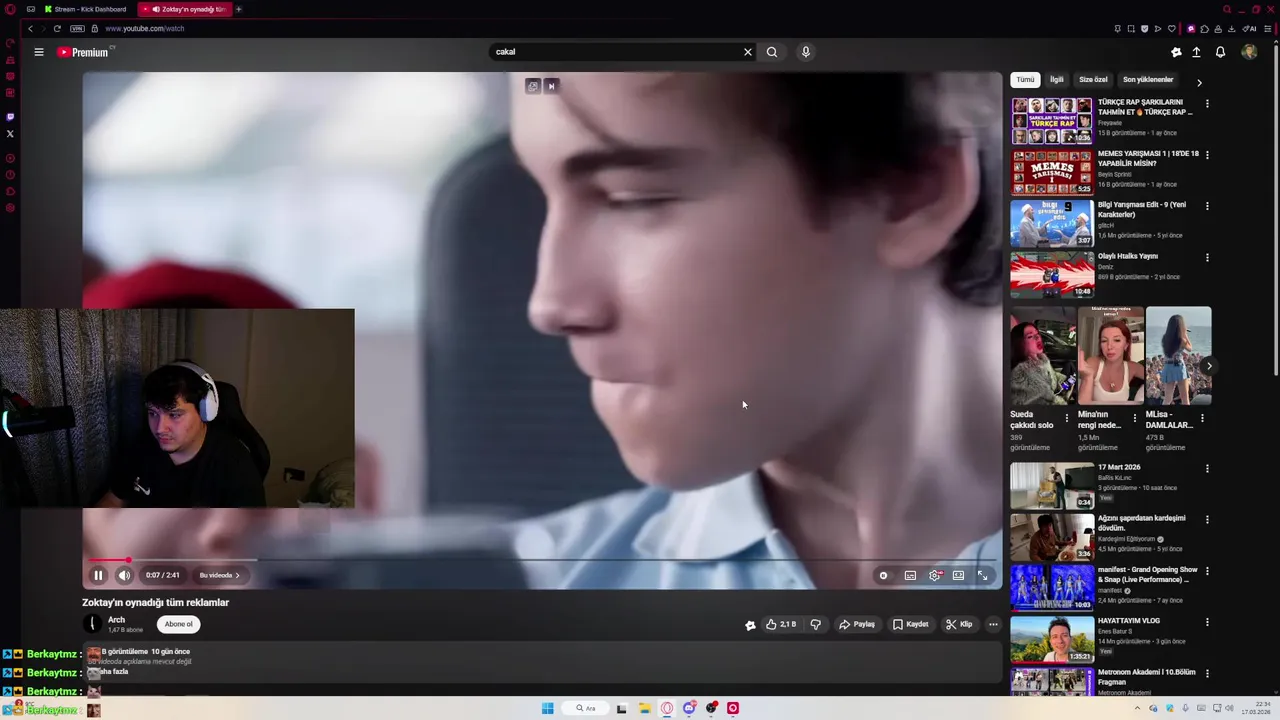Viewport: 1280px width, 720px height.
Task: Click the 'Abone ol' subscribe button
Action: click(x=179, y=624)
